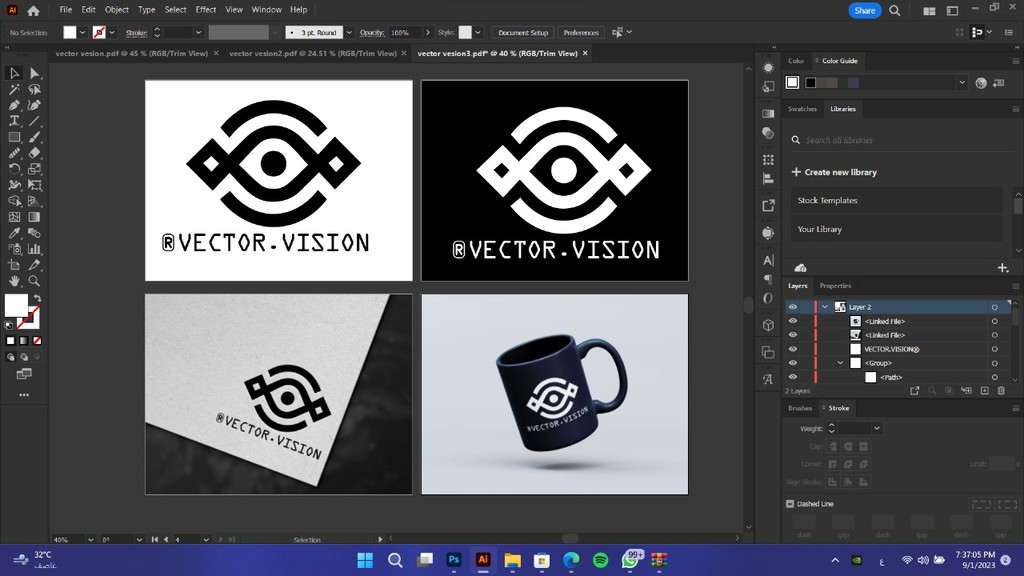Open Preferences button
The height and width of the screenshot is (576, 1024).
coord(581,32)
